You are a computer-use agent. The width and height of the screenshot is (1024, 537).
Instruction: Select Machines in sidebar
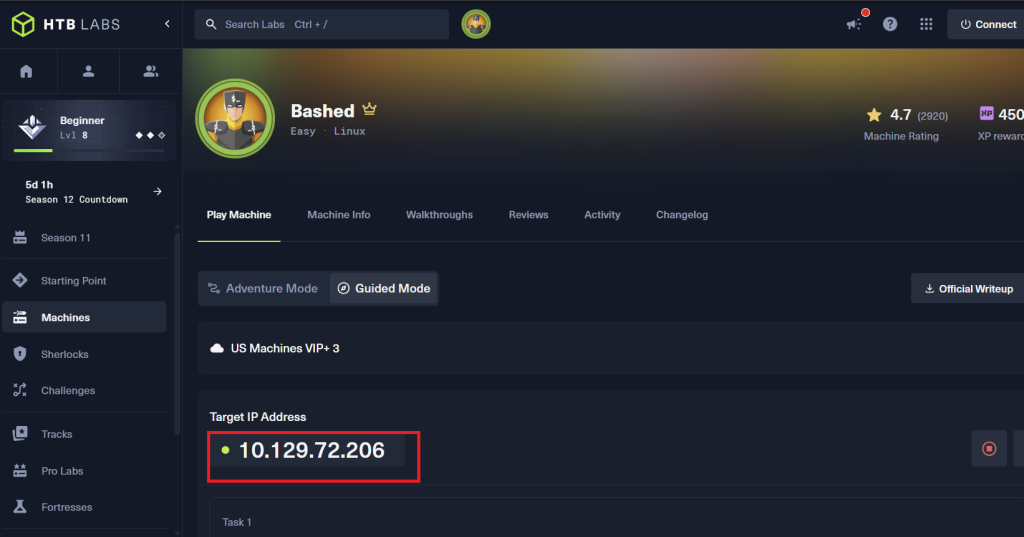(84, 317)
